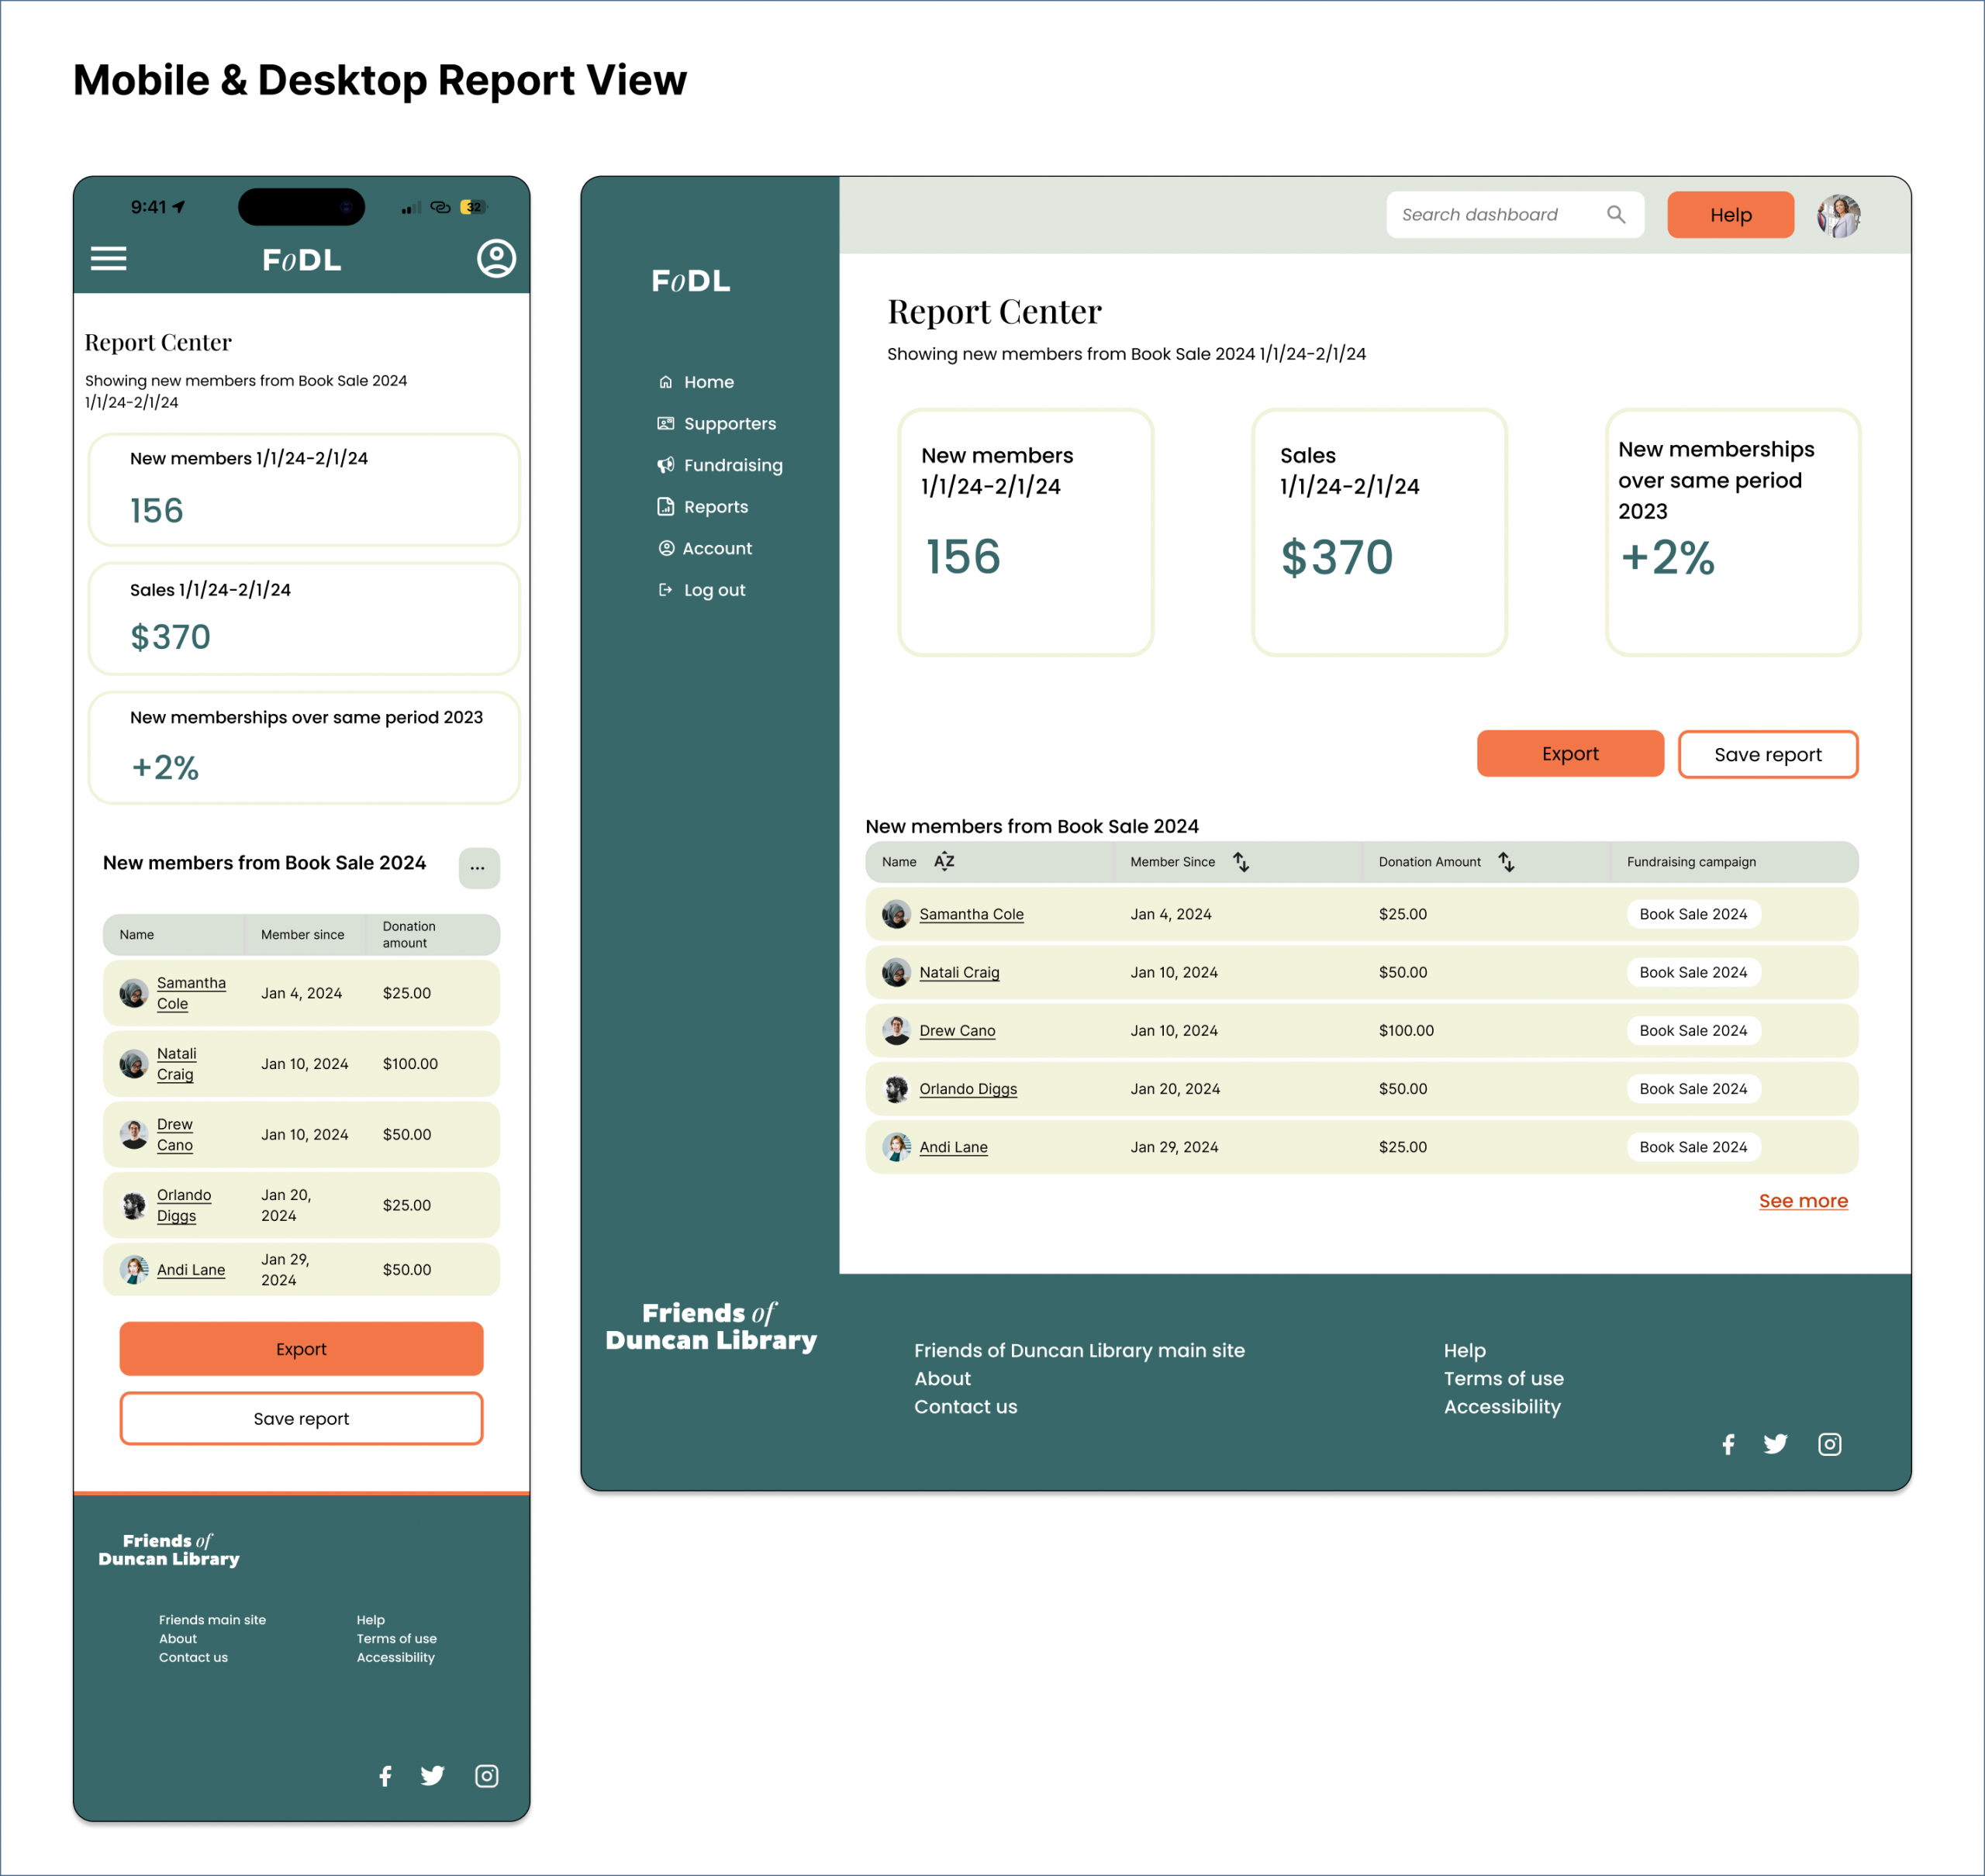The height and width of the screenshot is (1876, 1985).
Task: Sort by Member Since arrows
Action: 1241,862
